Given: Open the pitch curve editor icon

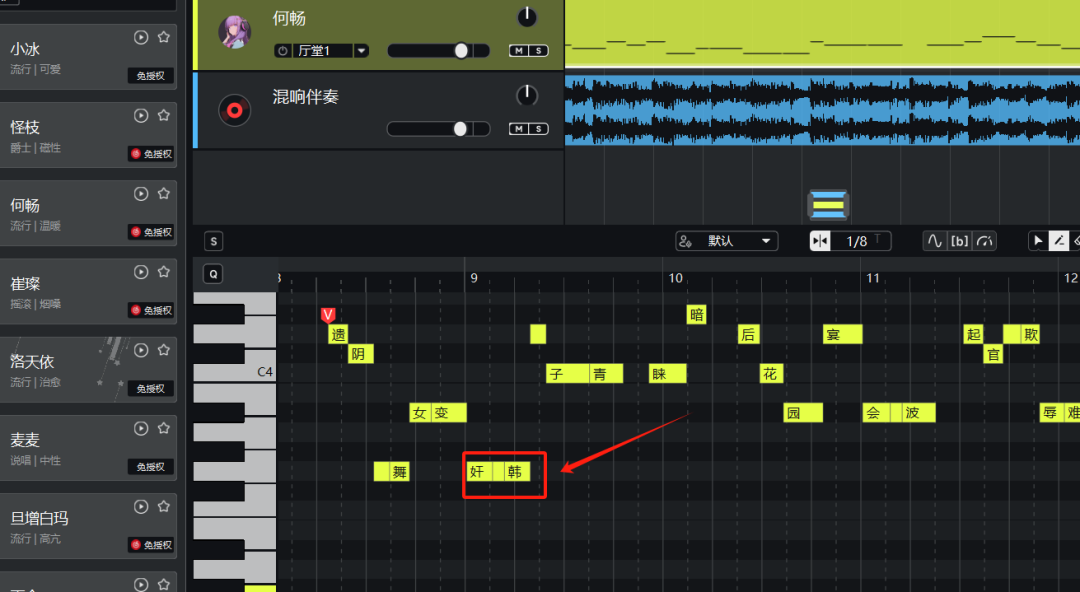Looking at the screenshot, I should click(x=935, y=241).
